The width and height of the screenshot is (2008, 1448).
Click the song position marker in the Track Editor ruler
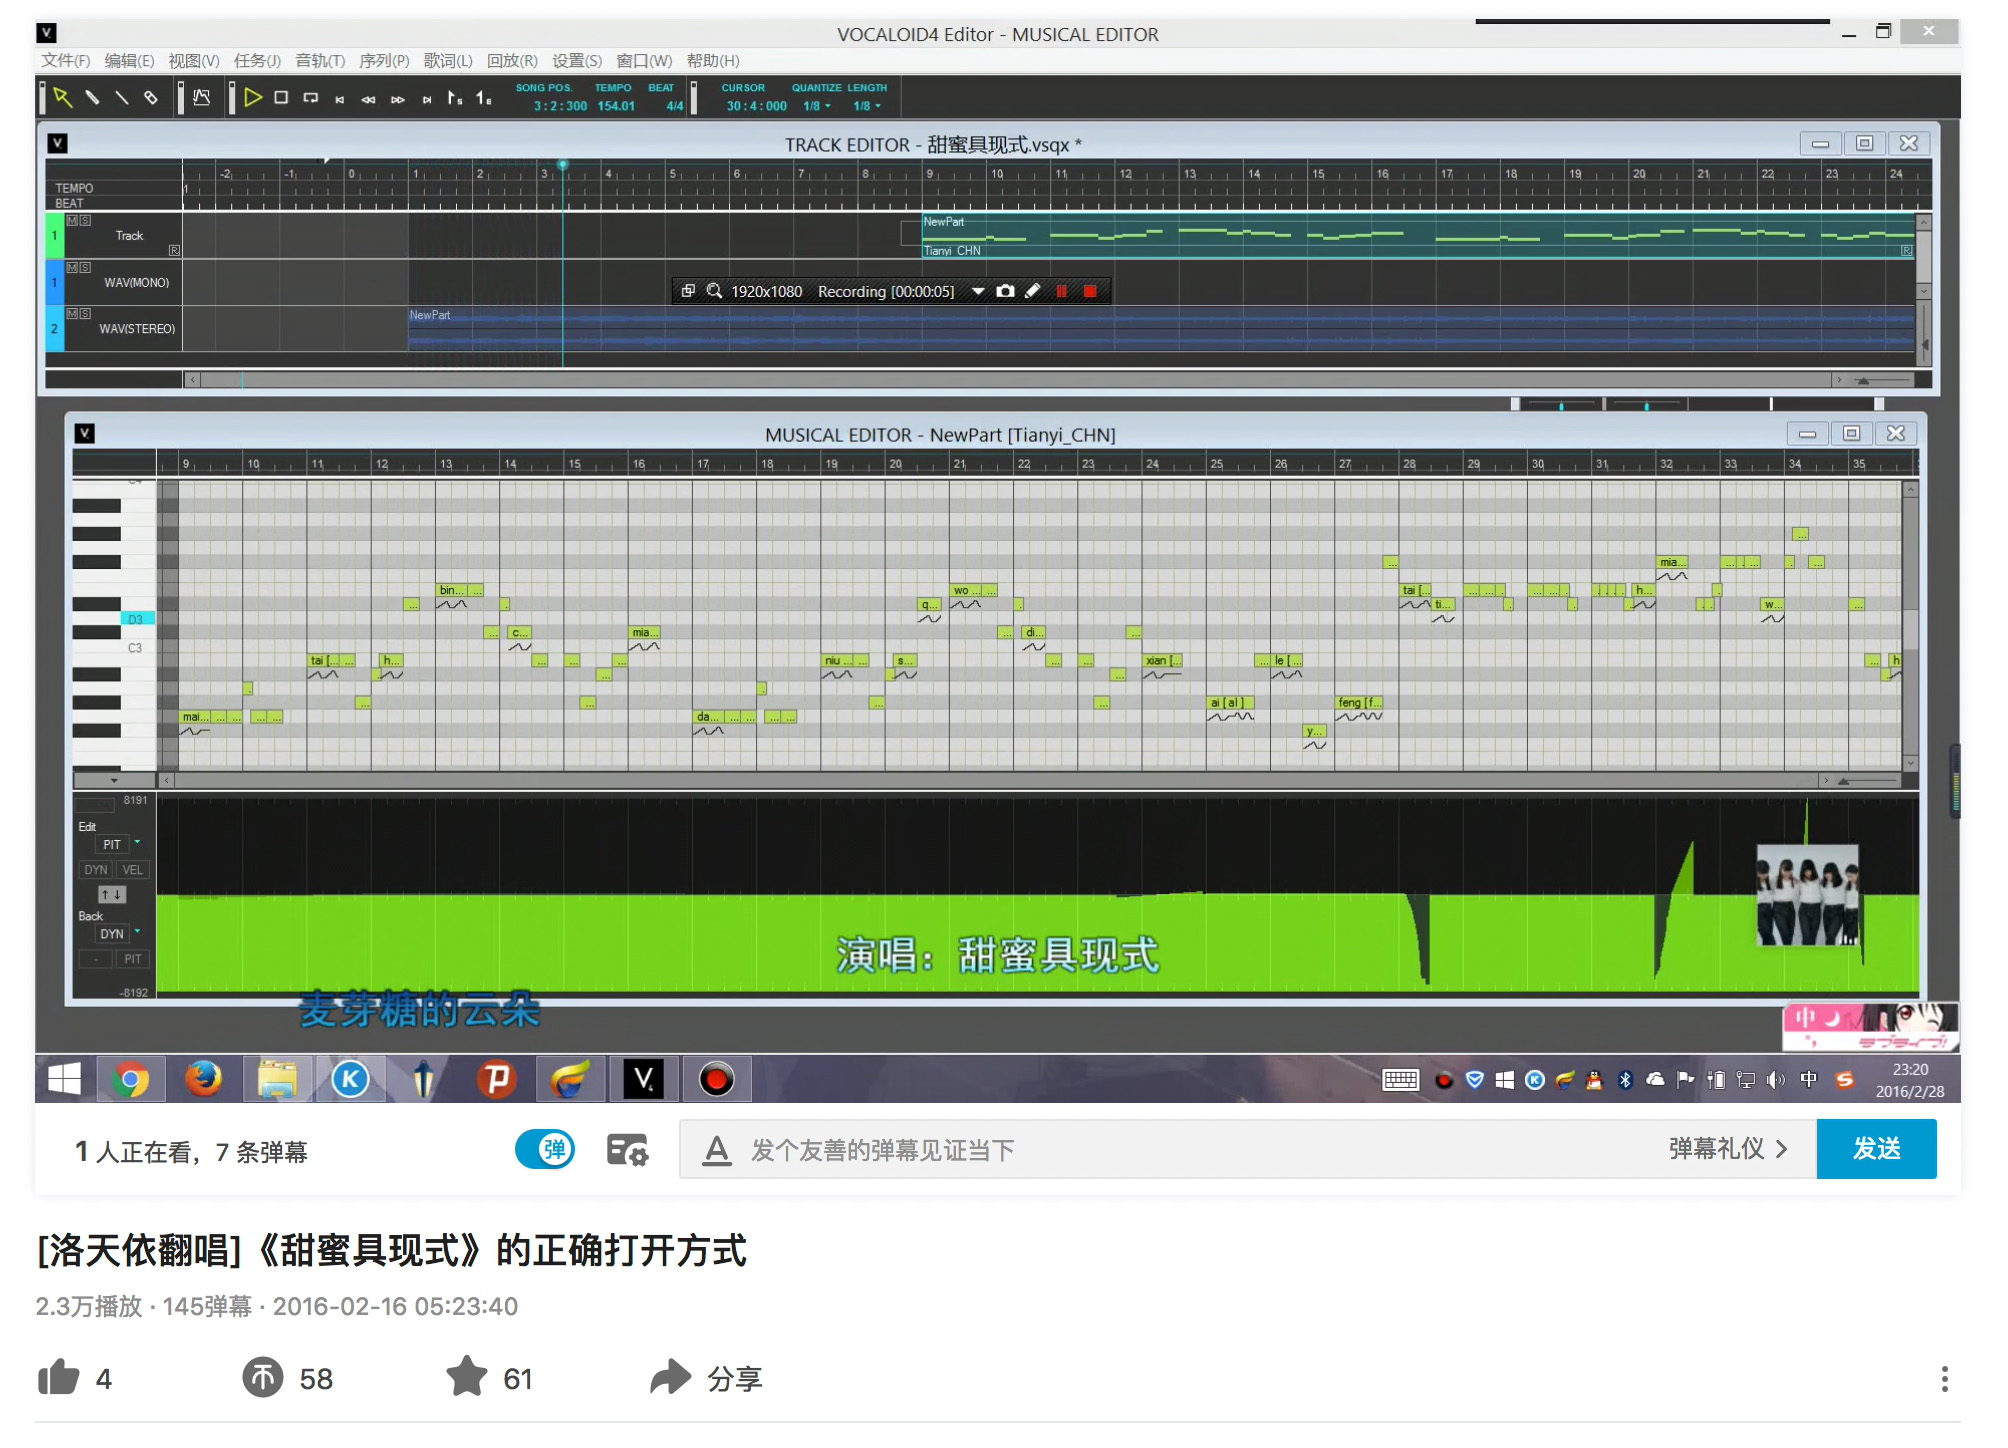(x=562, y=165)
